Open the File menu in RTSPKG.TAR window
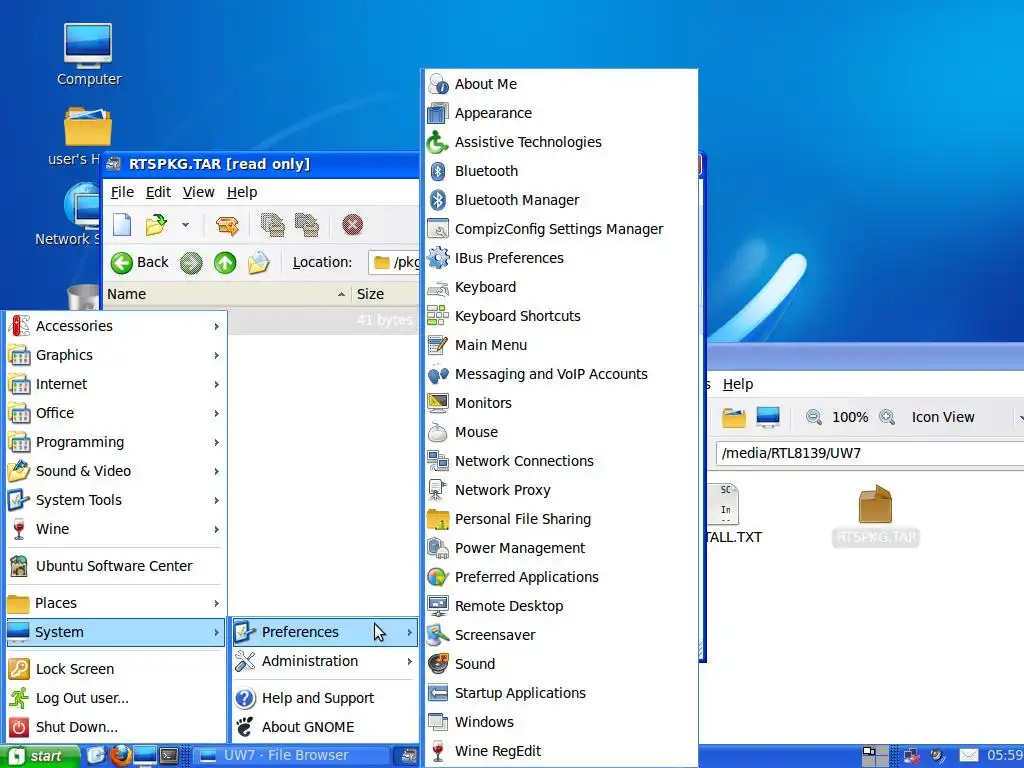1024x768 pixels. point(122,192)
